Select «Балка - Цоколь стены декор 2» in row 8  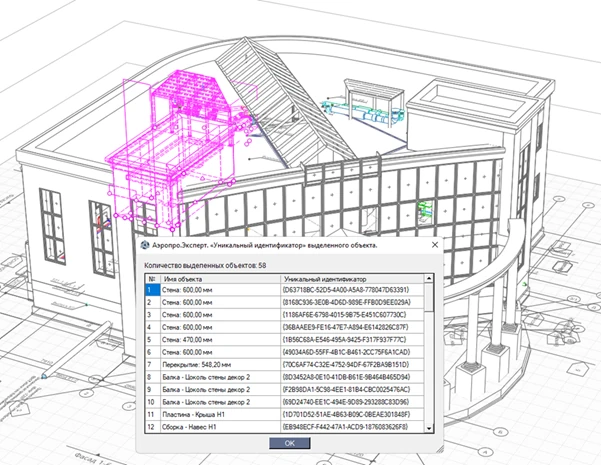220,377
